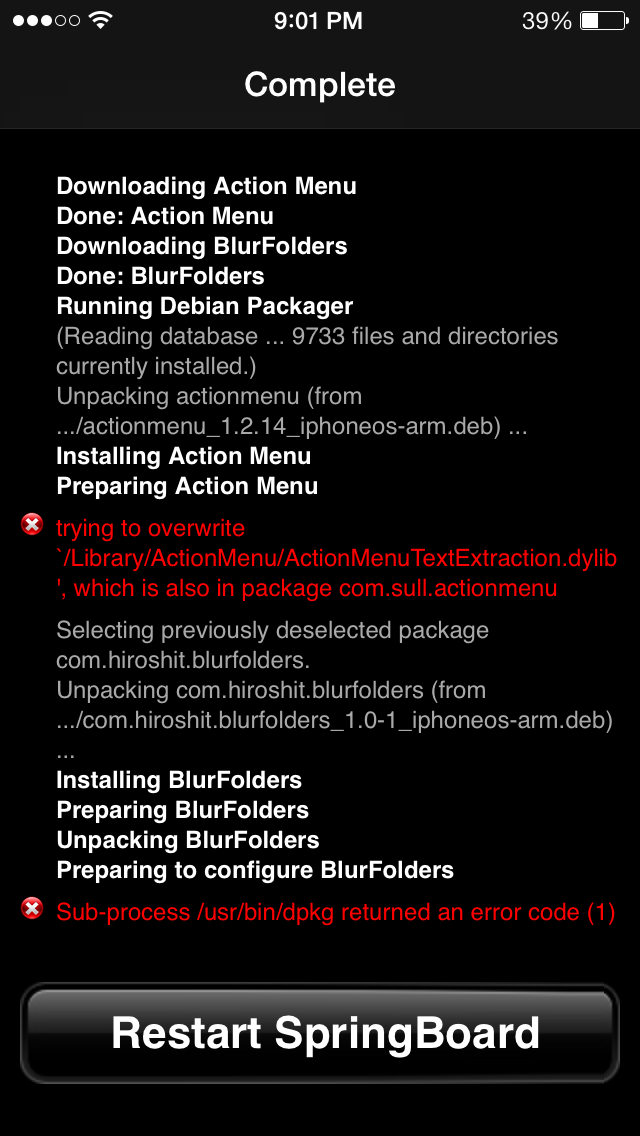
Task: Tap the trying to overwrite error text
Action: coord(151,528)
